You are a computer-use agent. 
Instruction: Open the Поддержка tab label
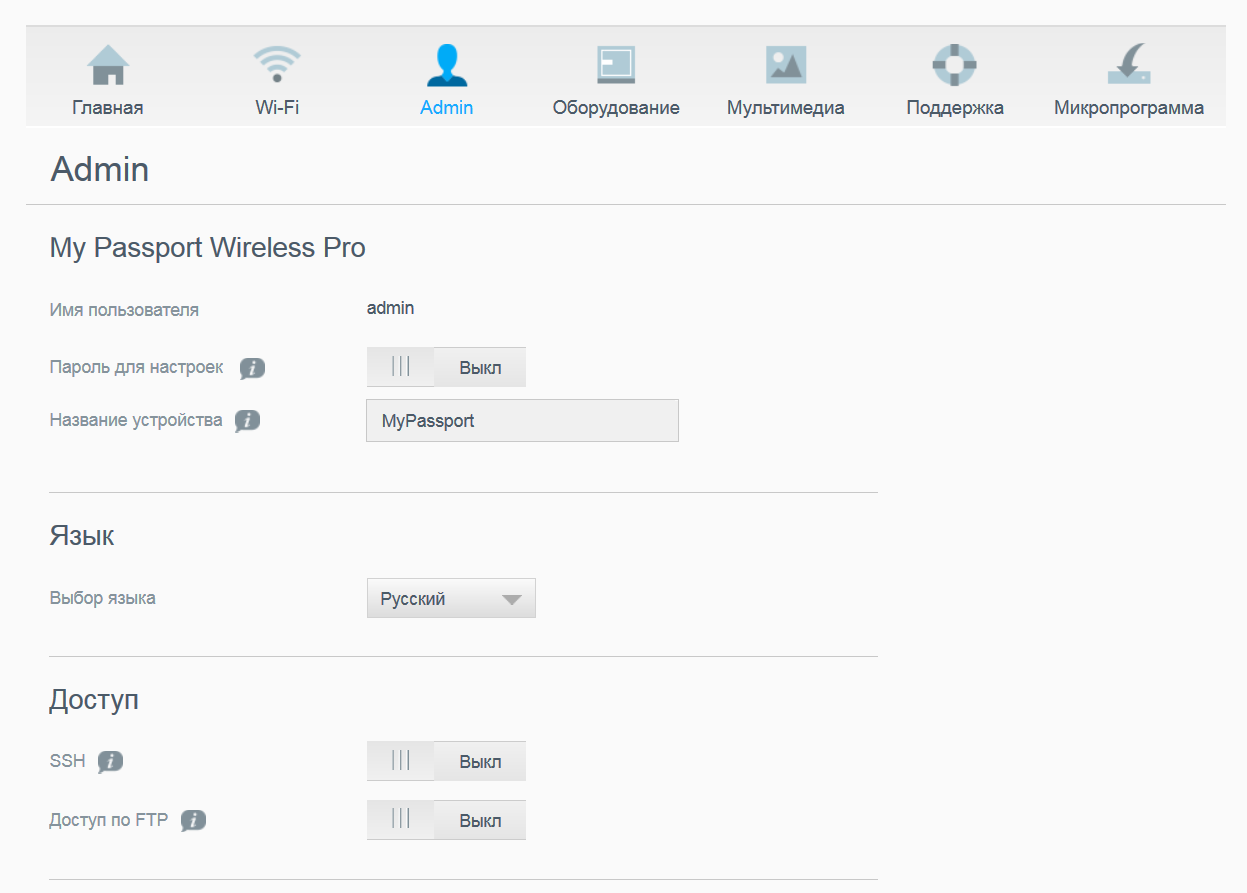pyautogui.click(x=955, y=108)
